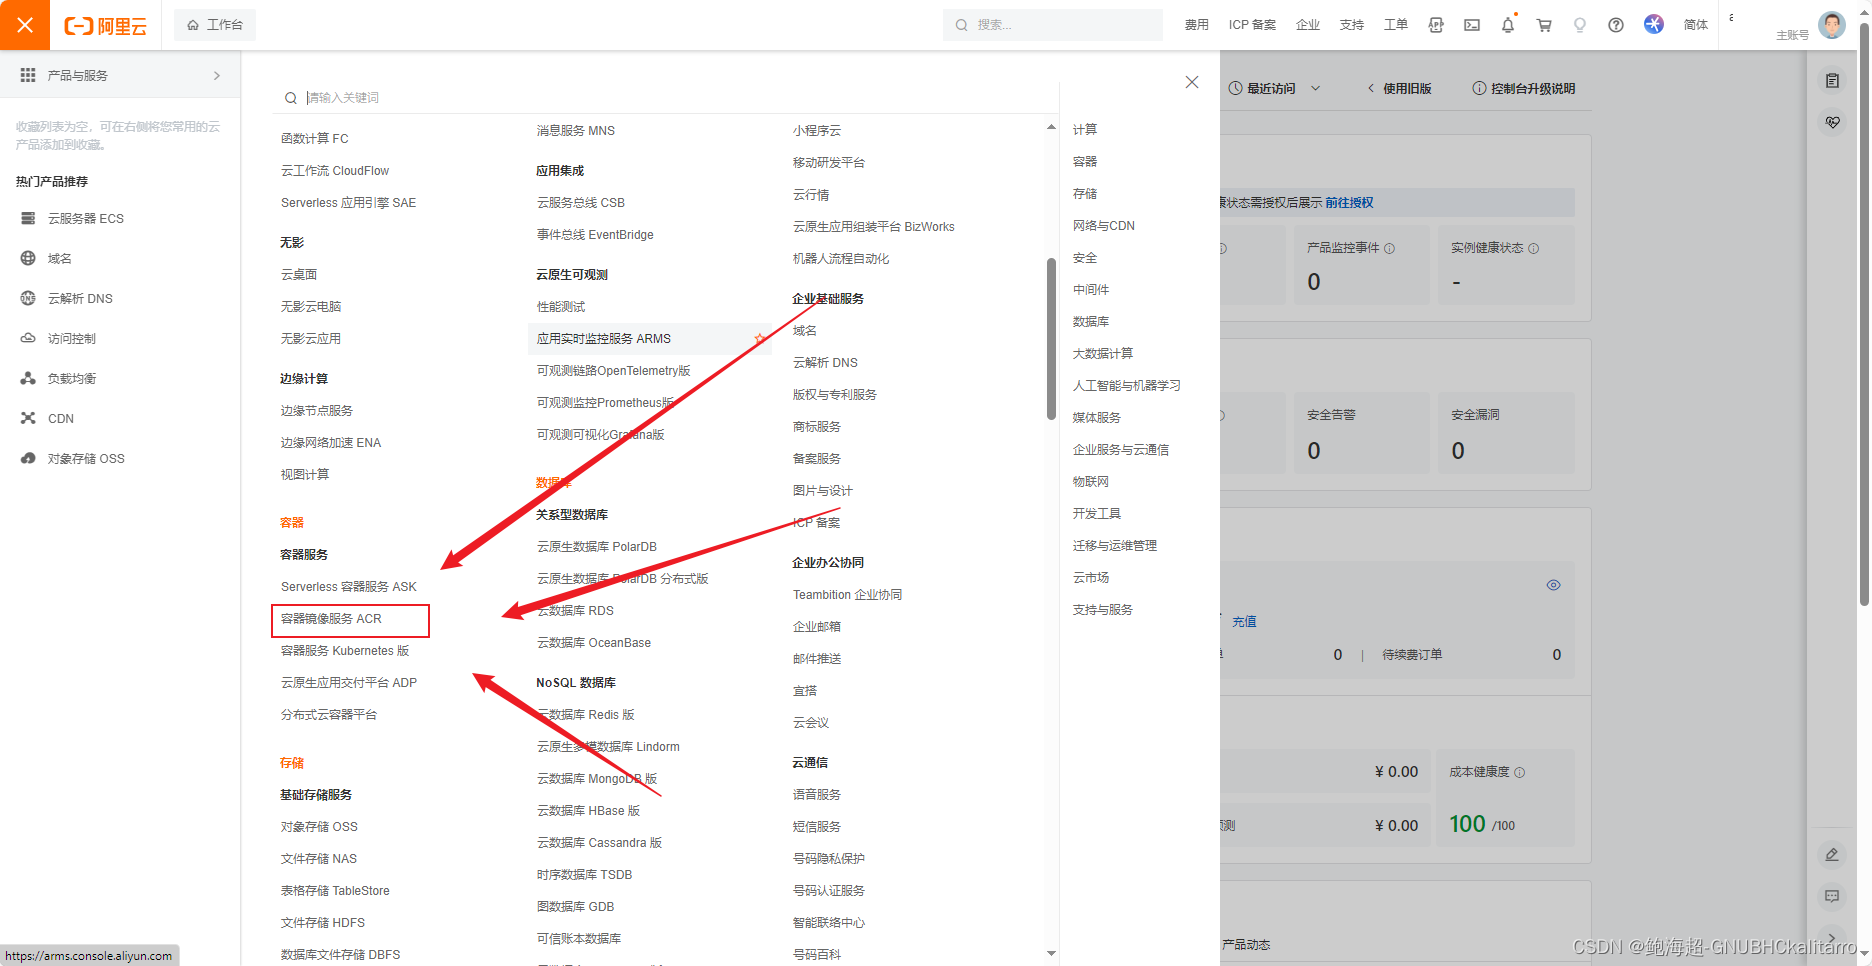
Task: Select 应用实时监控服务 ARMS
Action: [604, 339]
